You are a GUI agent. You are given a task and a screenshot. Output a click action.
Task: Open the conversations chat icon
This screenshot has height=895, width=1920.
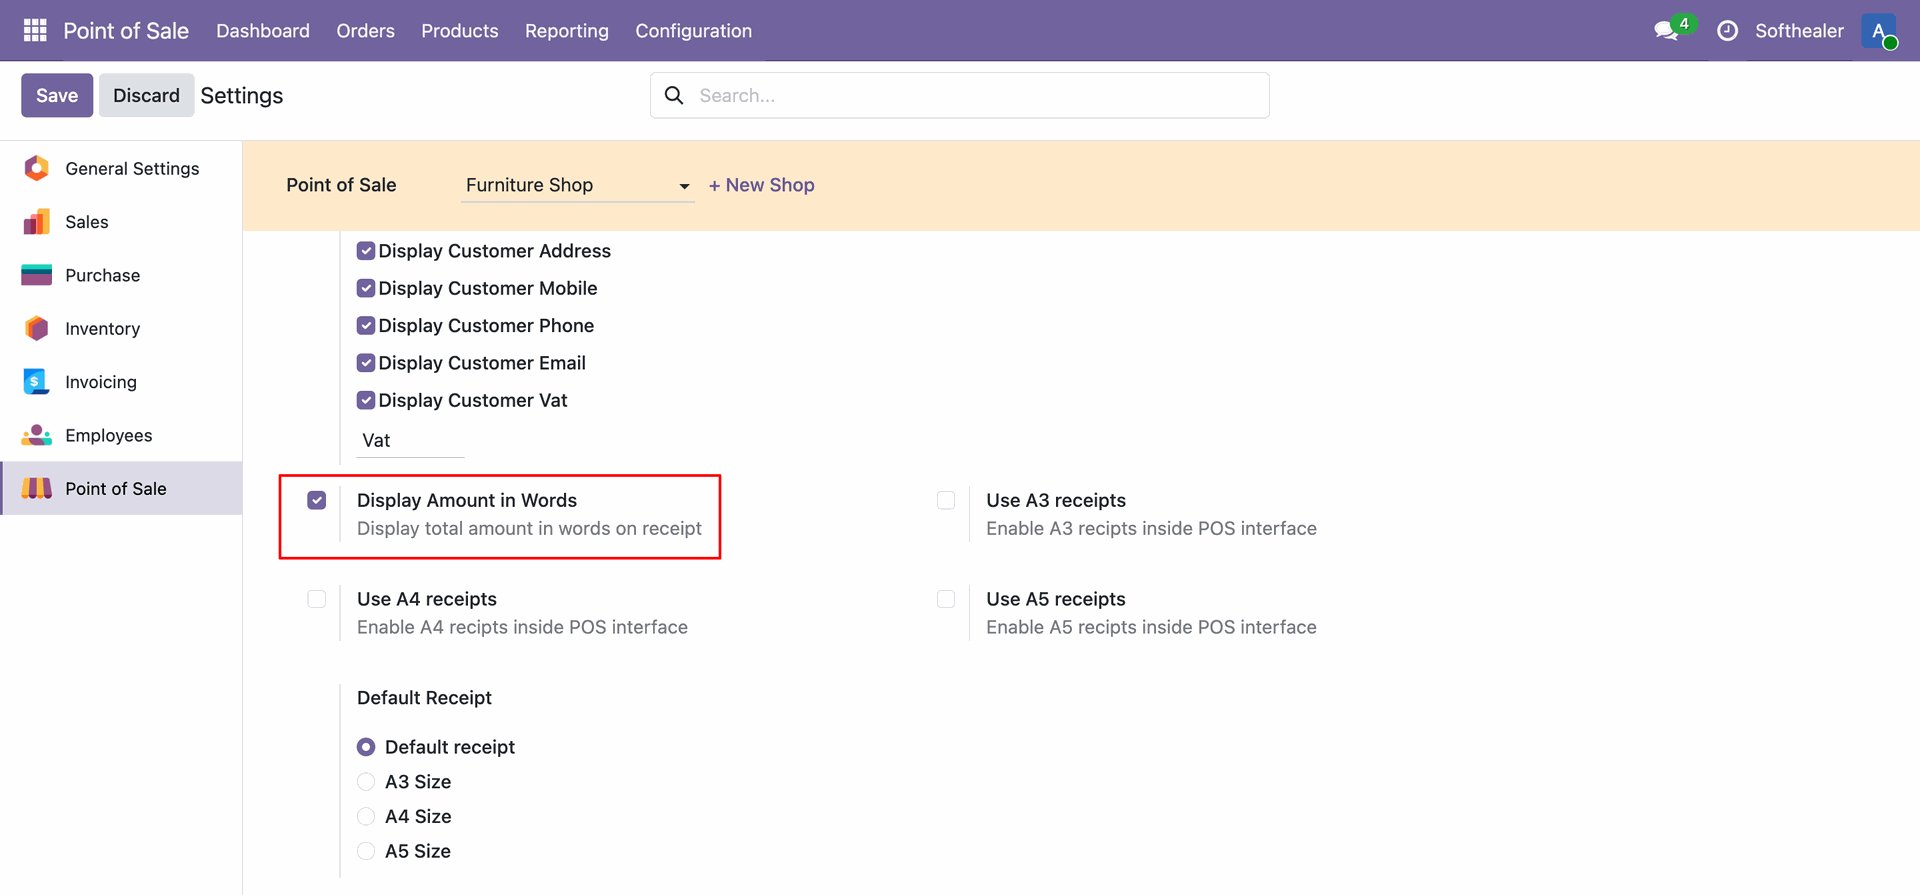tap(1666, 31)
